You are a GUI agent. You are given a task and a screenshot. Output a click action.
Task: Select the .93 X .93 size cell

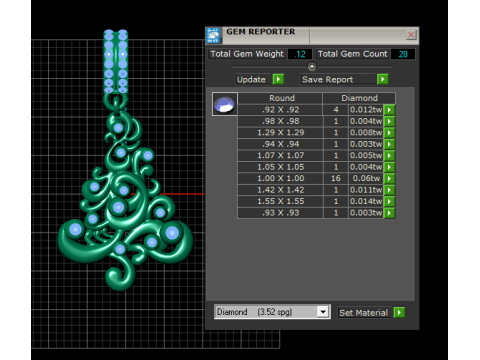(280, 213)
